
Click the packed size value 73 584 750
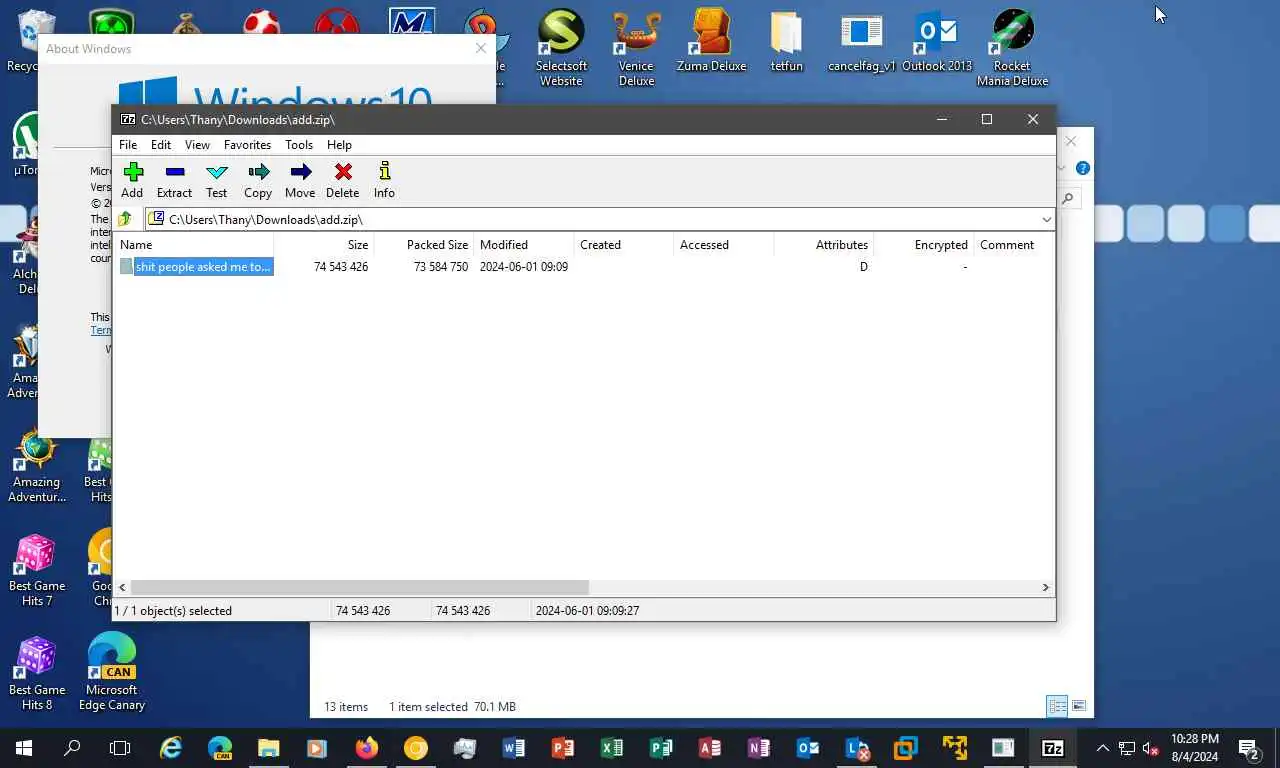coord(441,267)
